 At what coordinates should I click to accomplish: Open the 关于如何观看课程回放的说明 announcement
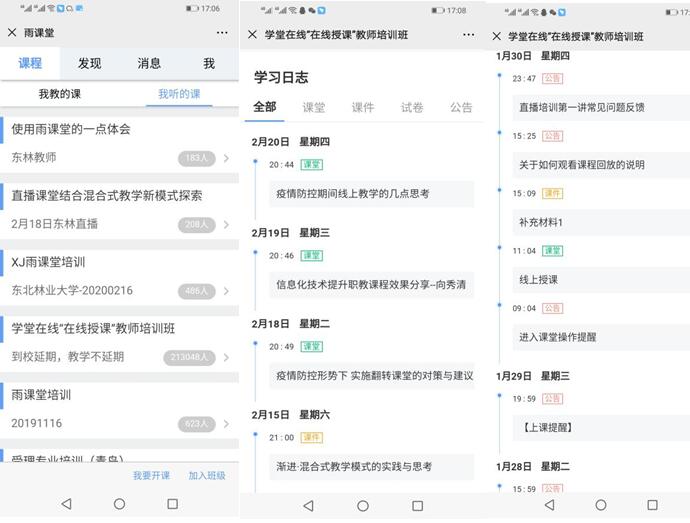click(582, 165)
